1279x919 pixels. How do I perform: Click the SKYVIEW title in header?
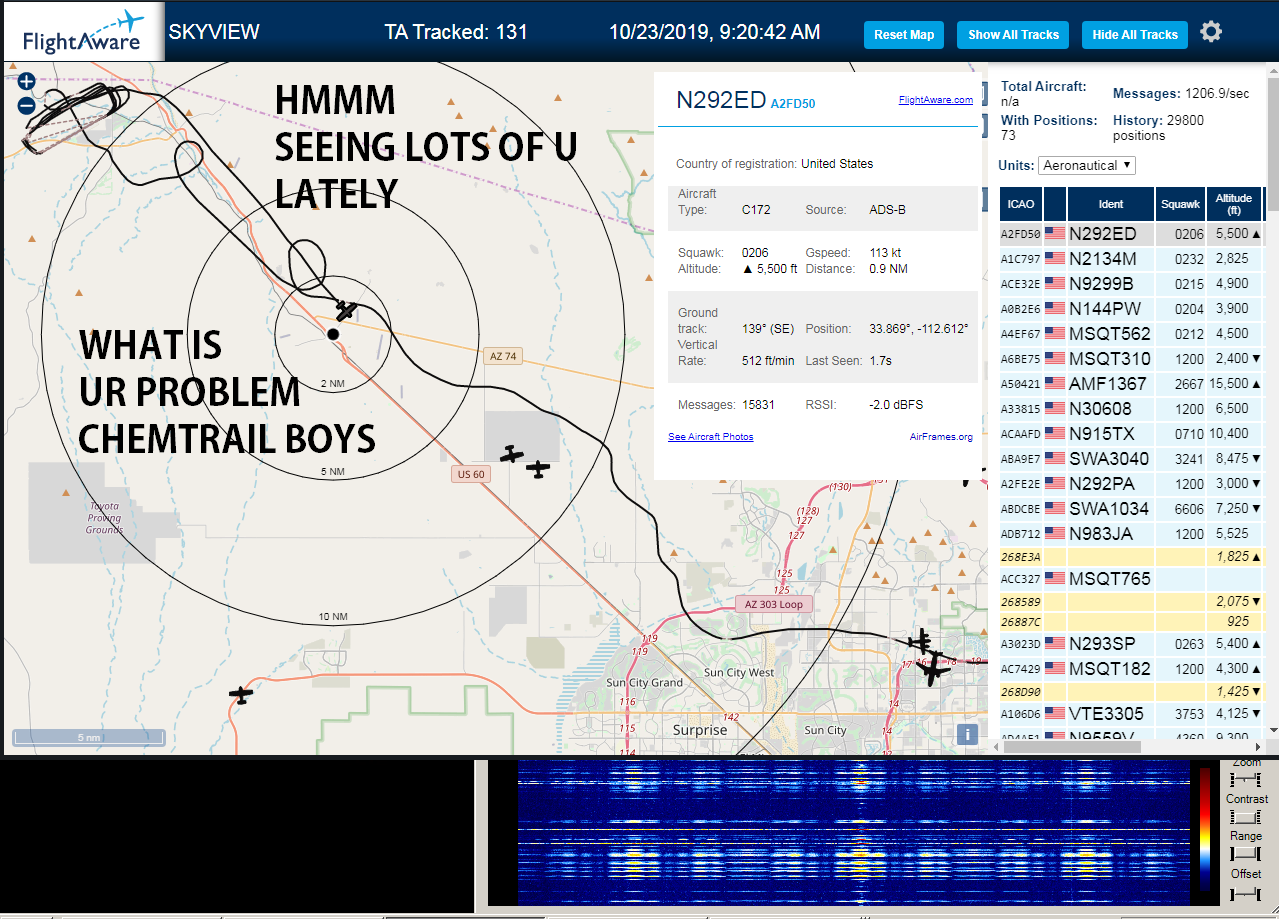pos(214,32)
